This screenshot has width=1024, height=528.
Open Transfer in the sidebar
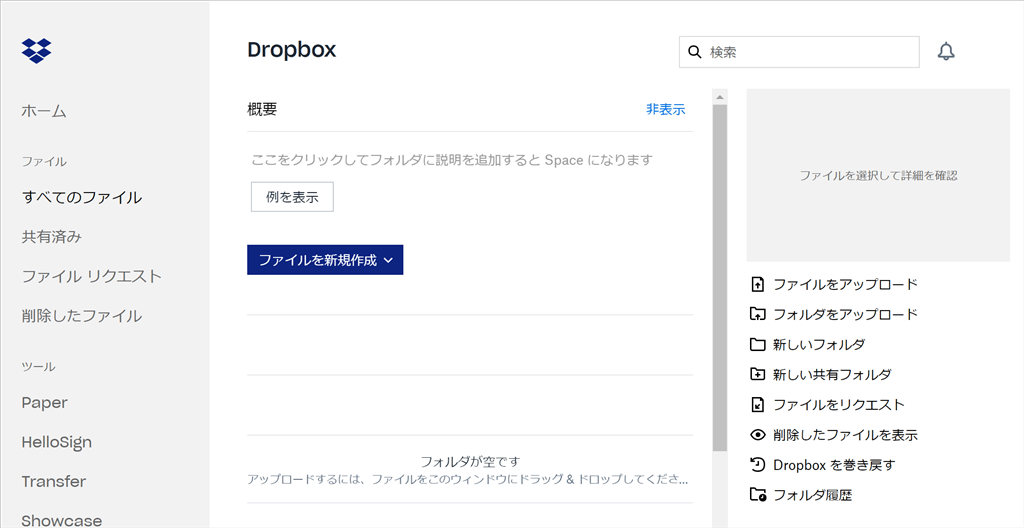pyautogui.click(x=54, y=482)
